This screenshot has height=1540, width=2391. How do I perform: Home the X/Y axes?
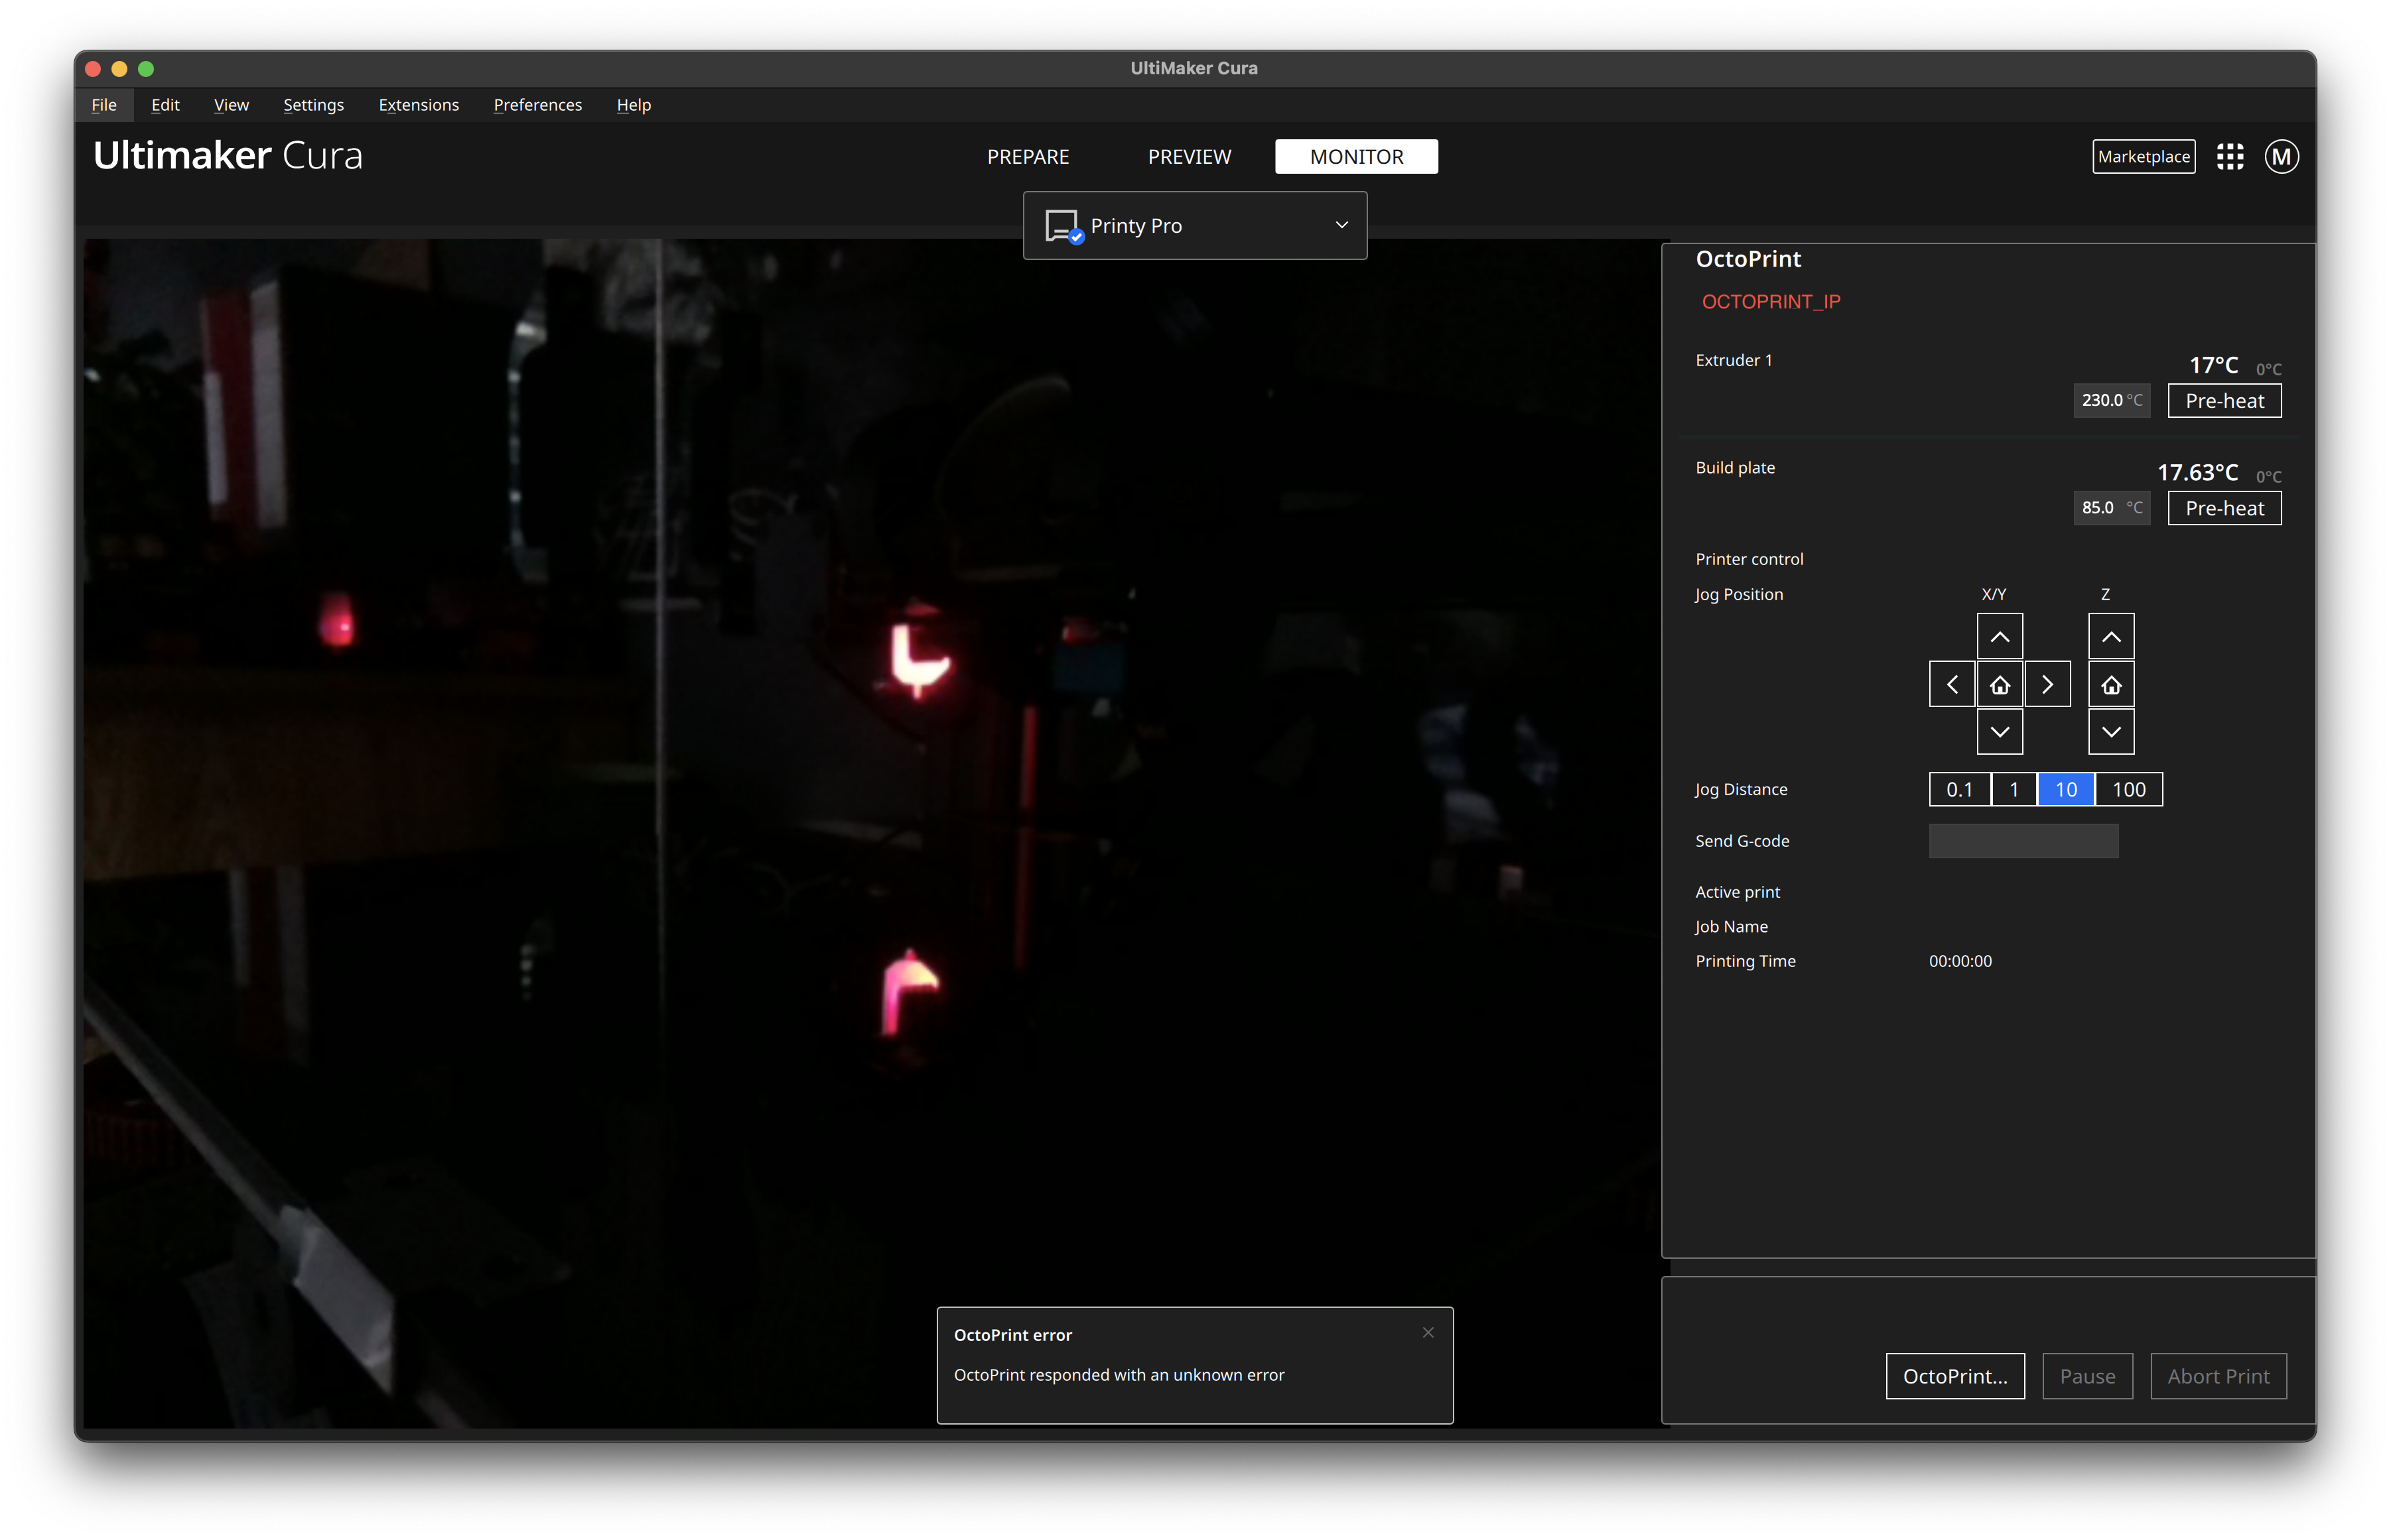pyautogui.click(x=1999, y=683)
